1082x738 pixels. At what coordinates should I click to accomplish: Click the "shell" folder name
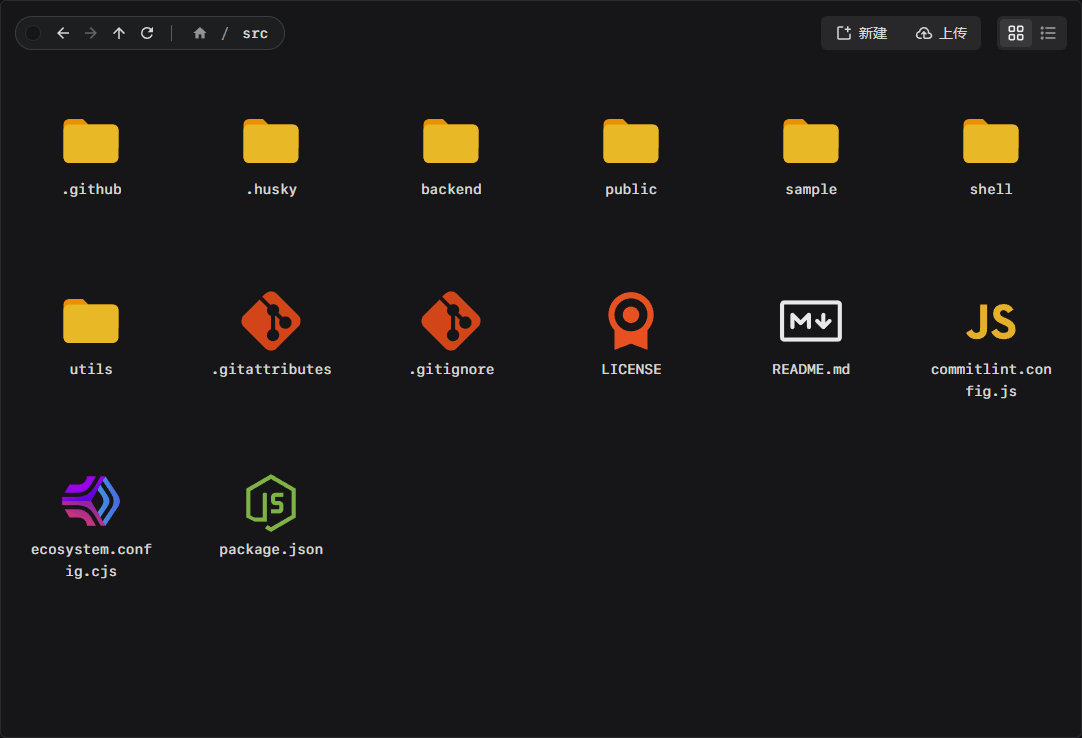[x=991, y=189]
